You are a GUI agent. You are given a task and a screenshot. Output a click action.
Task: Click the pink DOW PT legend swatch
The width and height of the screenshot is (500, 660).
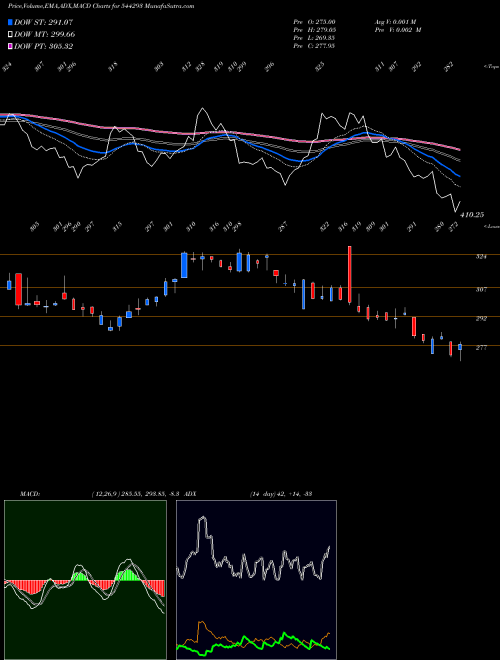[x=11, y=46]
